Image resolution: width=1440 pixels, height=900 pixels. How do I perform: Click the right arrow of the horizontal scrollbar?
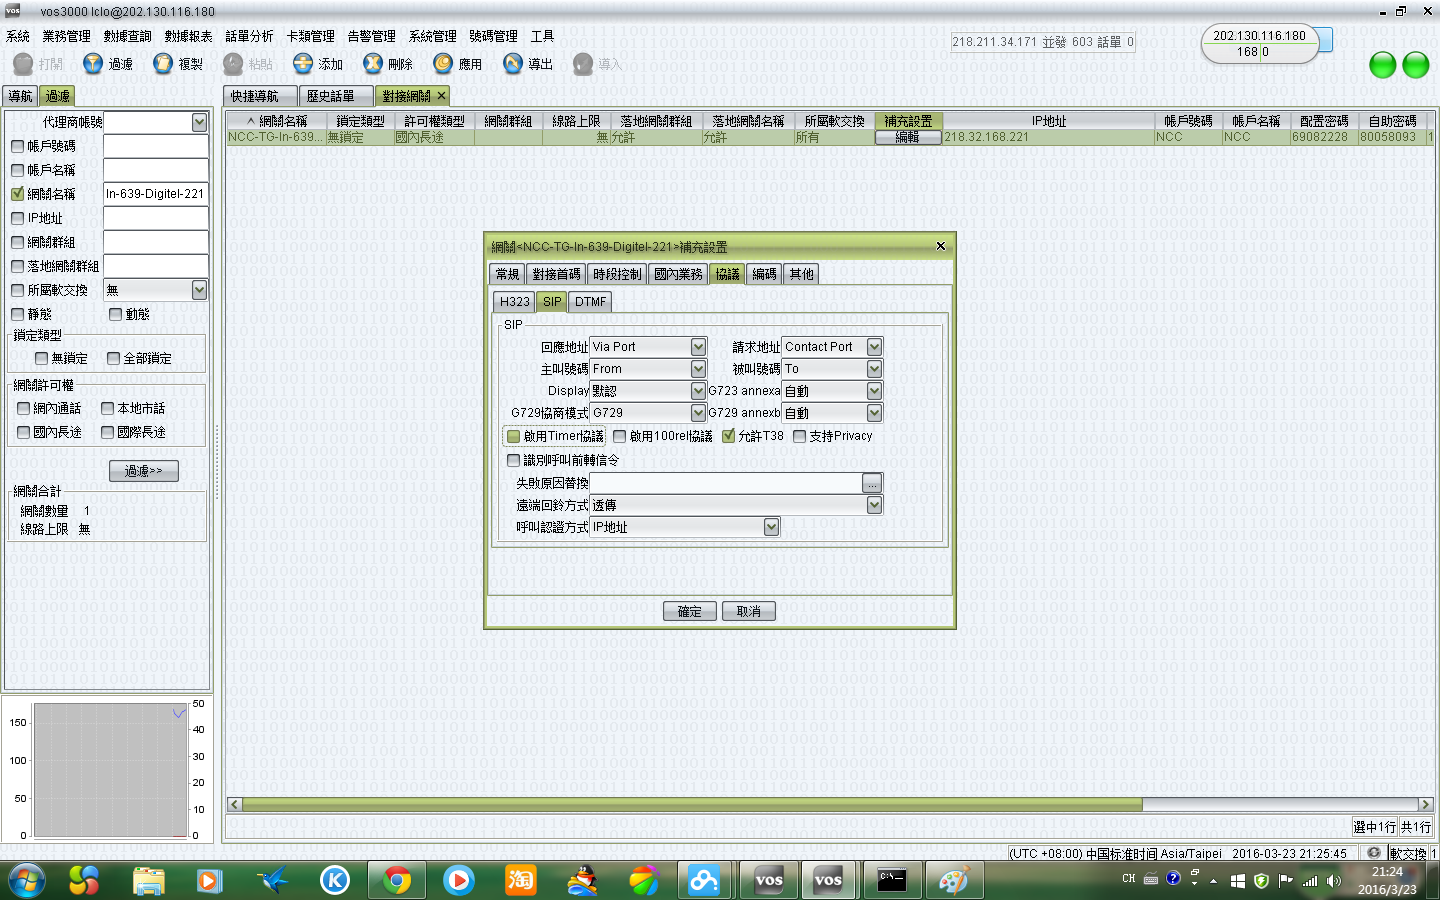coord(1425,804)
